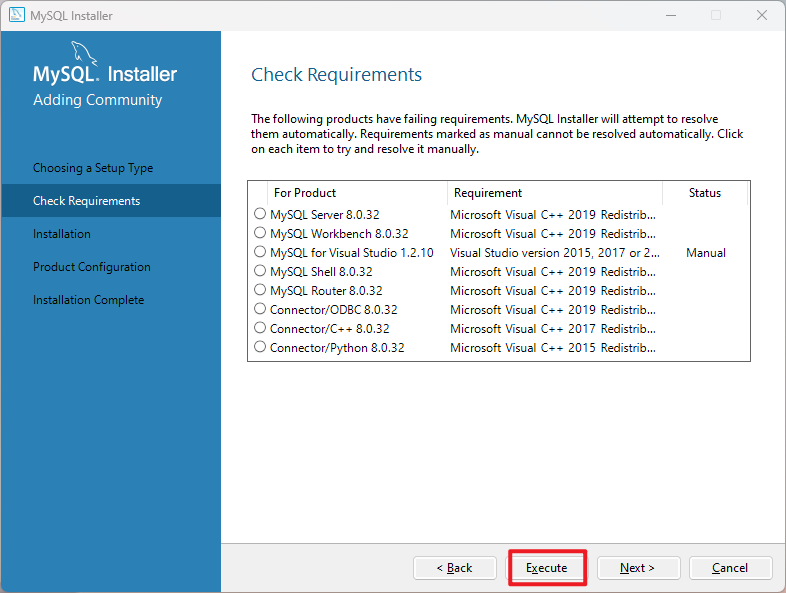786x593 pixels.
Task: Select the MySQL Shell 8.0.32 radio button
Action: click(x=260, y=271)
